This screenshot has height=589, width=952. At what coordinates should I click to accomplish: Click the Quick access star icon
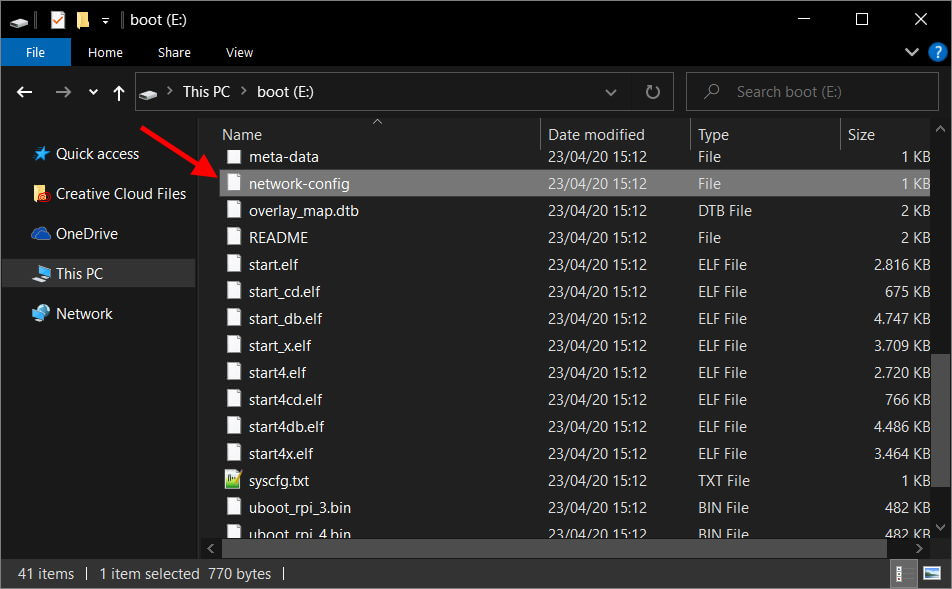pos(41,154)
